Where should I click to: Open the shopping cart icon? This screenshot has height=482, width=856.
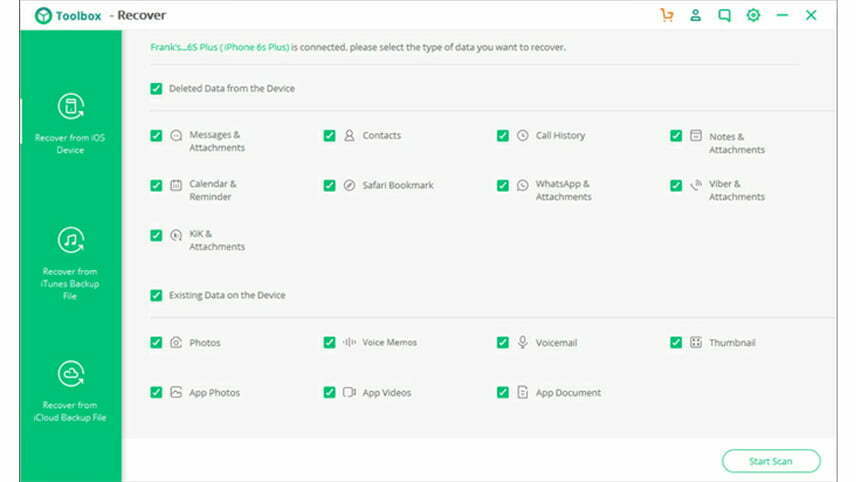(667, 15)
